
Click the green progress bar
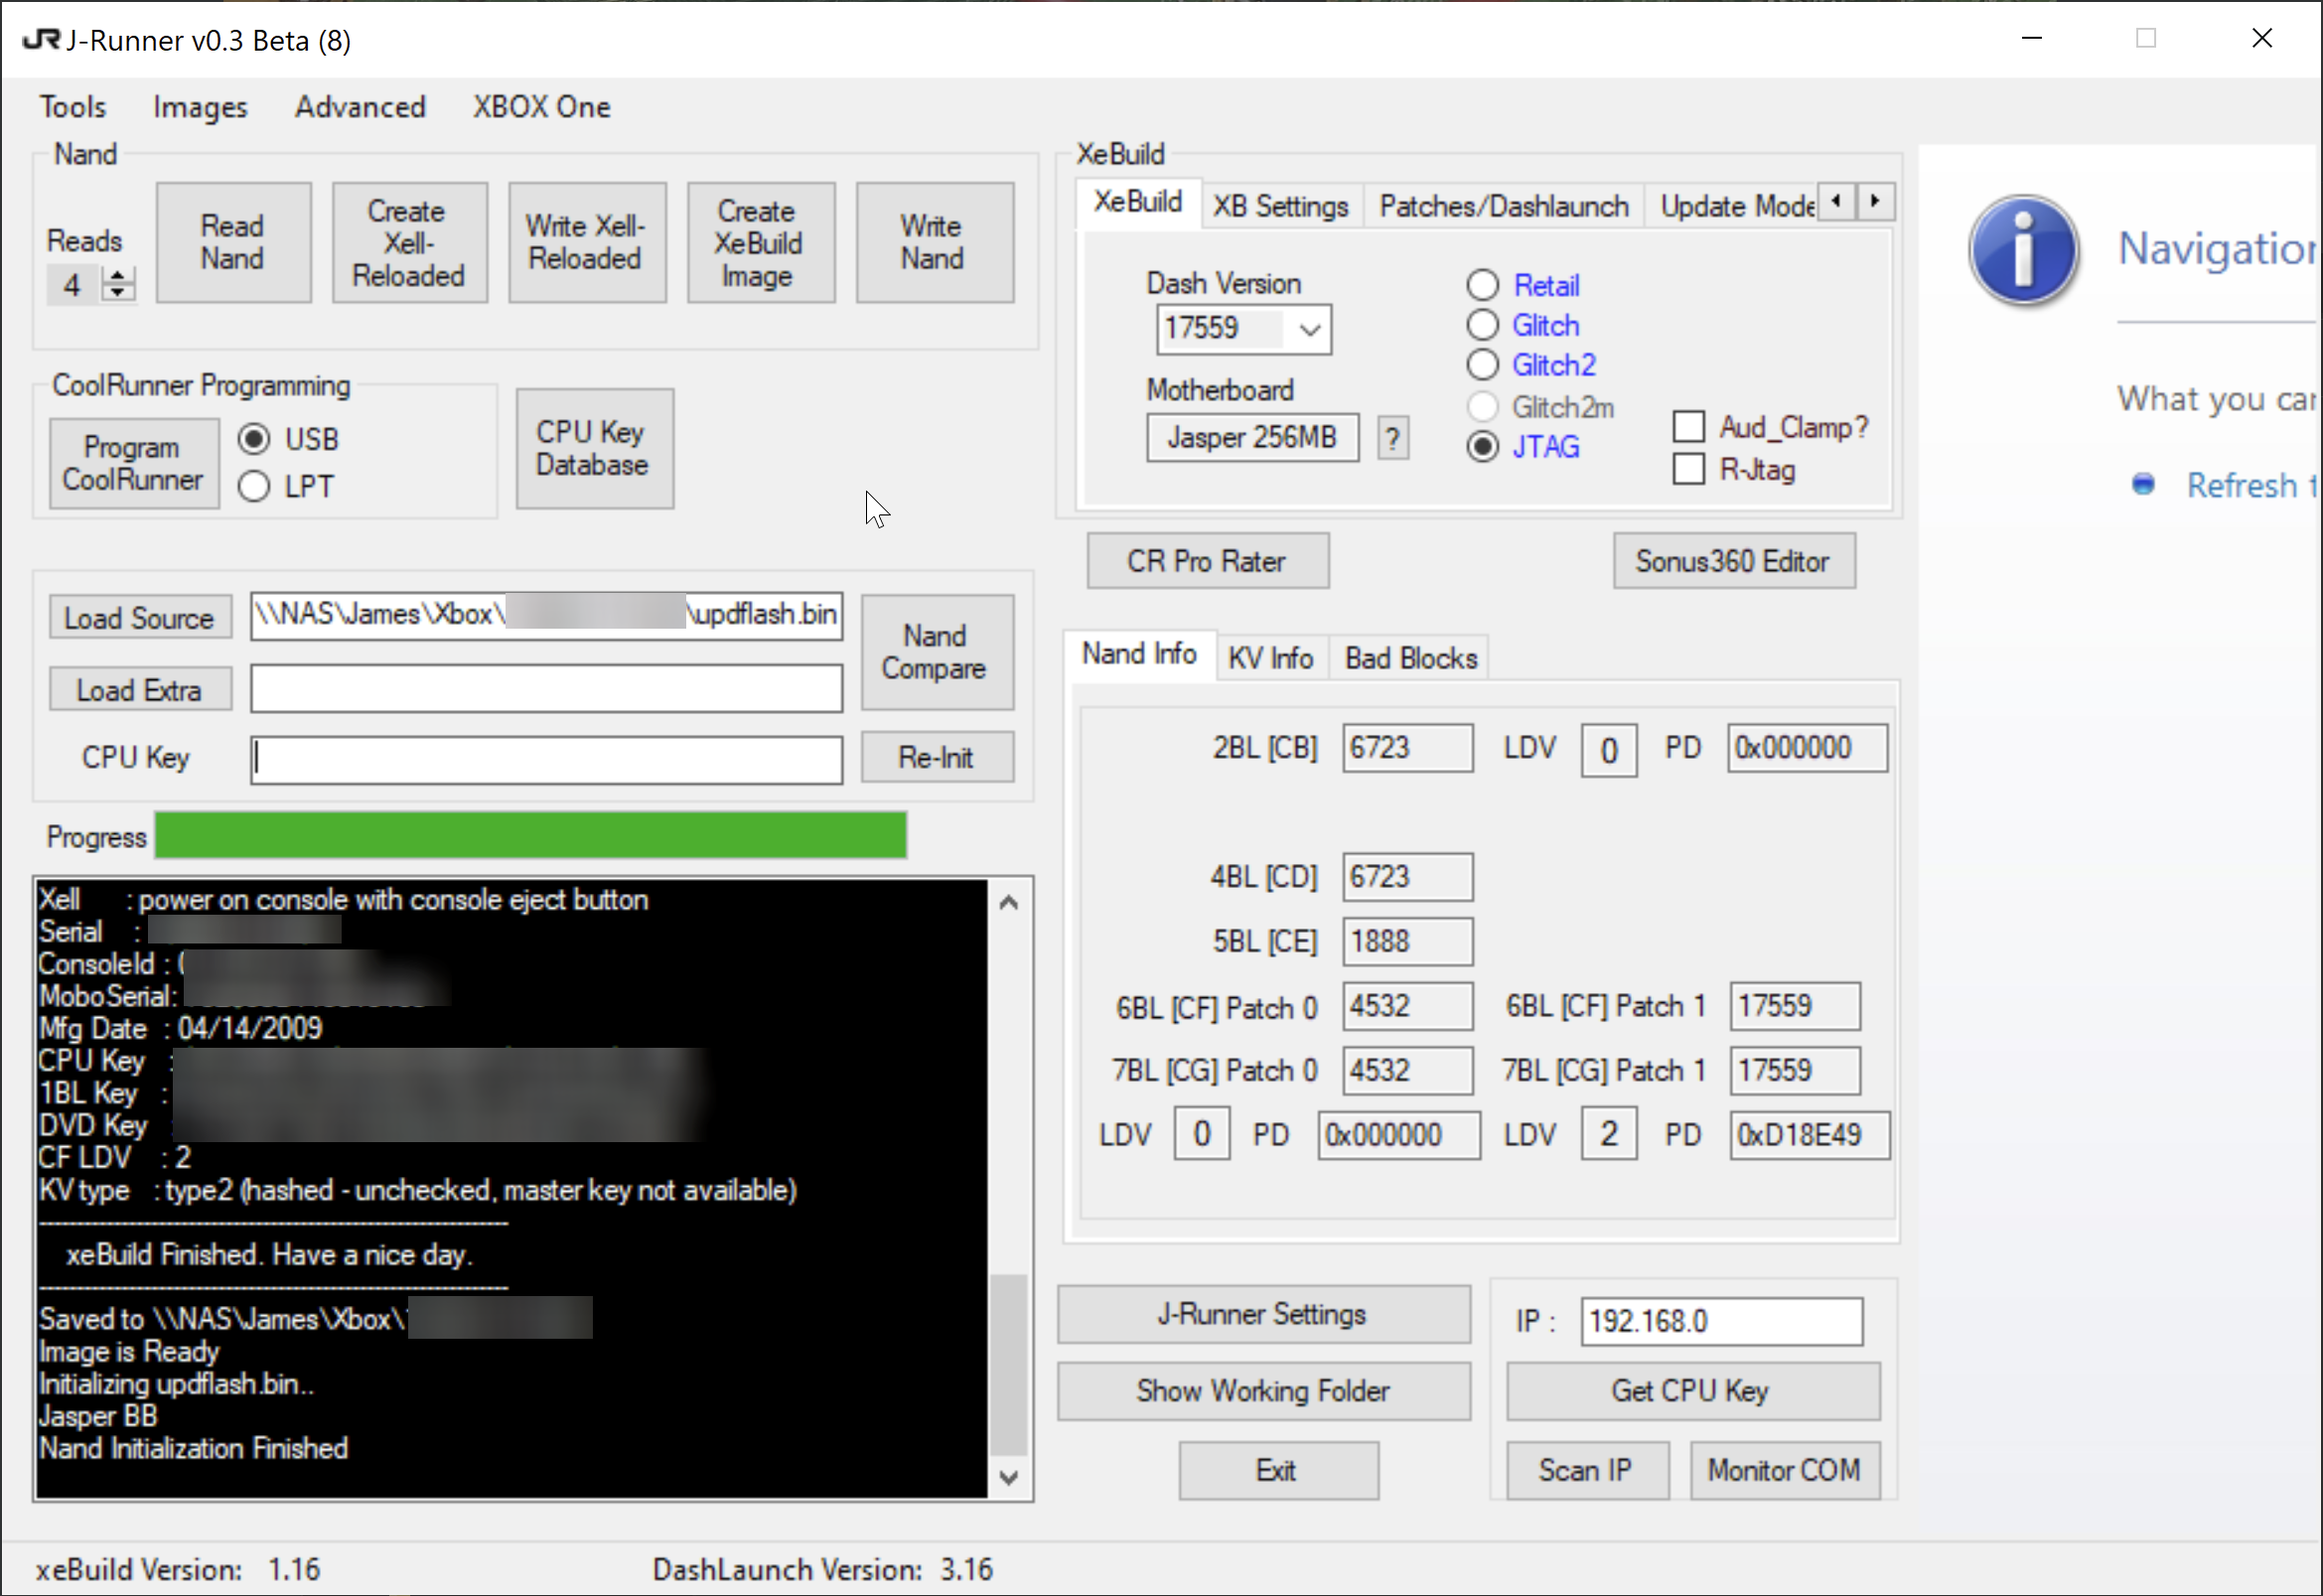click(530, 836)
